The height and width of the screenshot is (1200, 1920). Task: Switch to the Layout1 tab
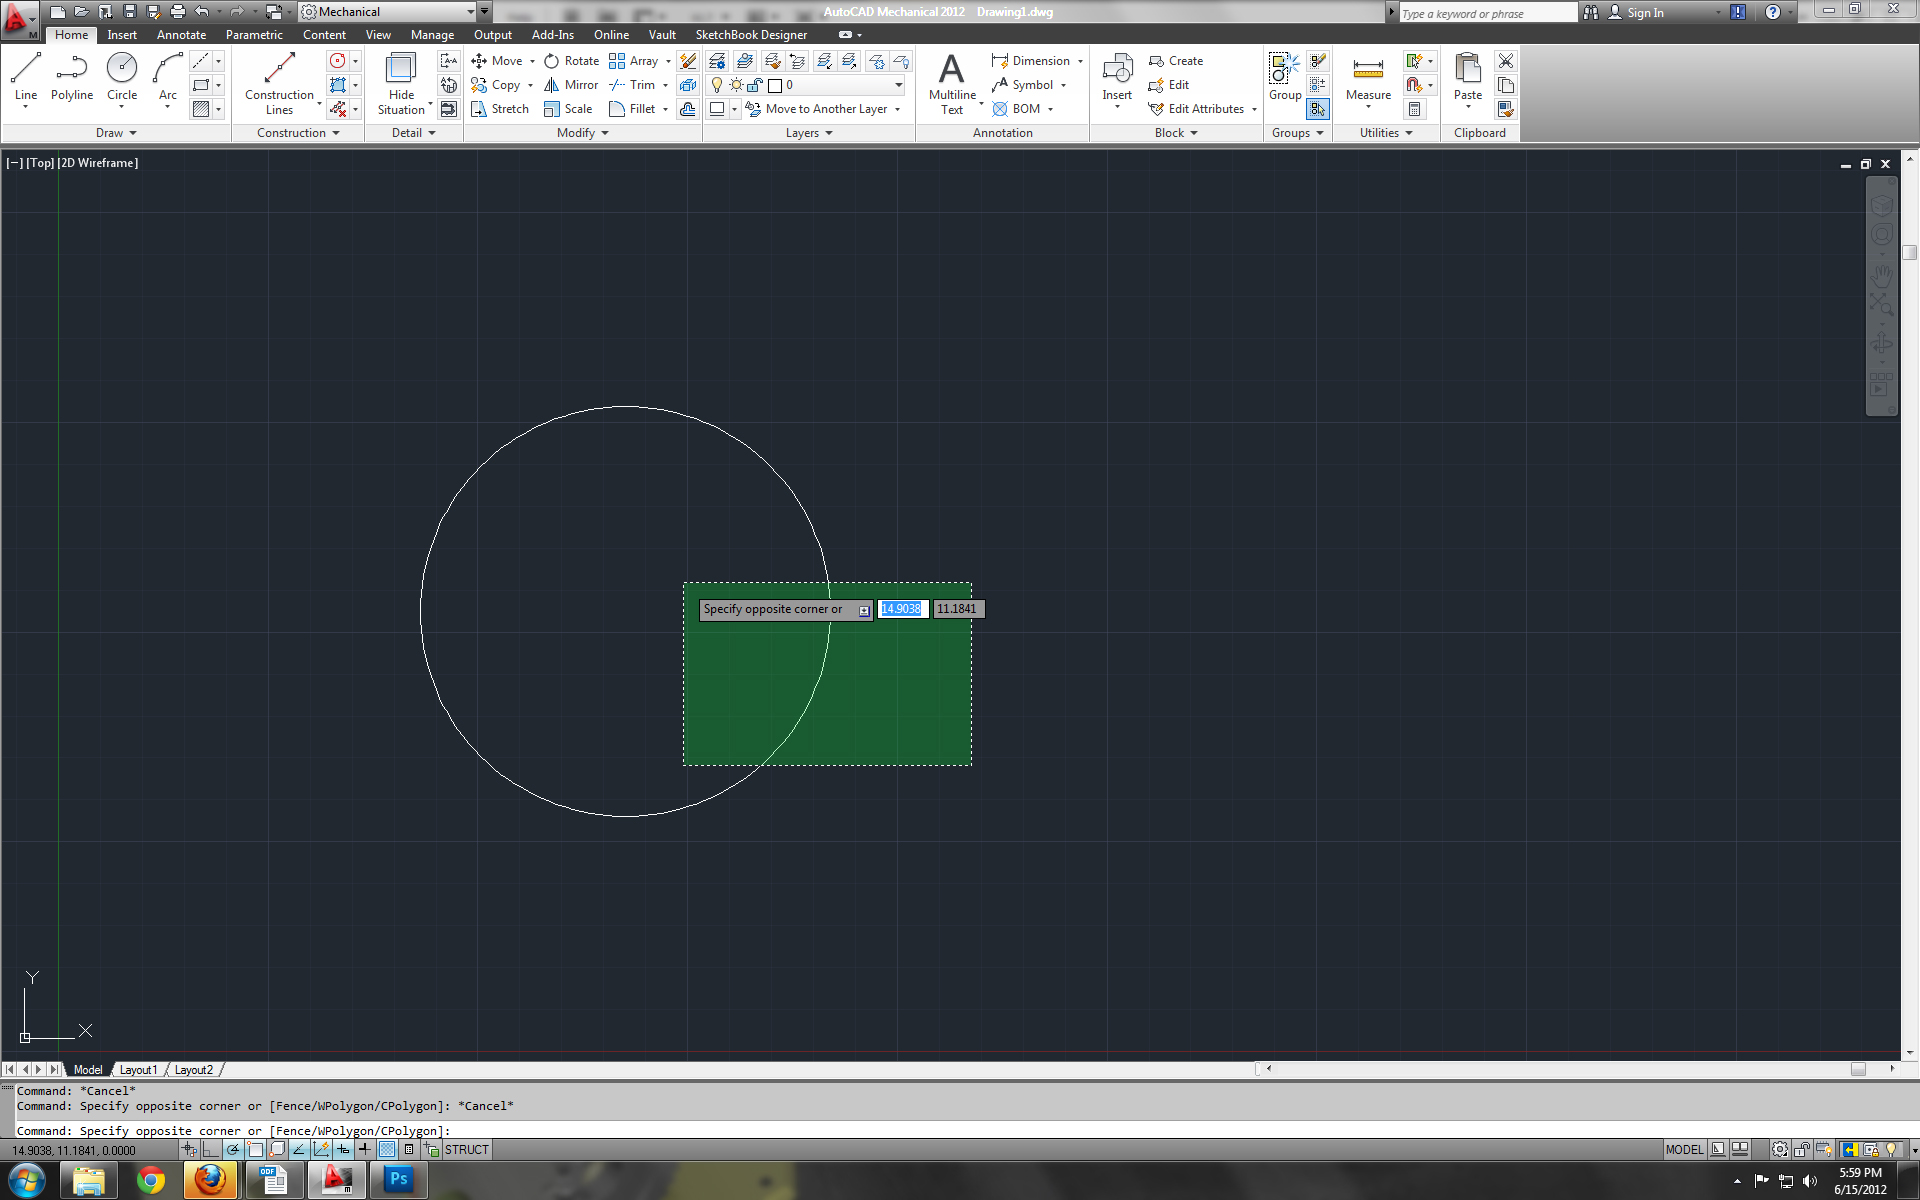138,1070
